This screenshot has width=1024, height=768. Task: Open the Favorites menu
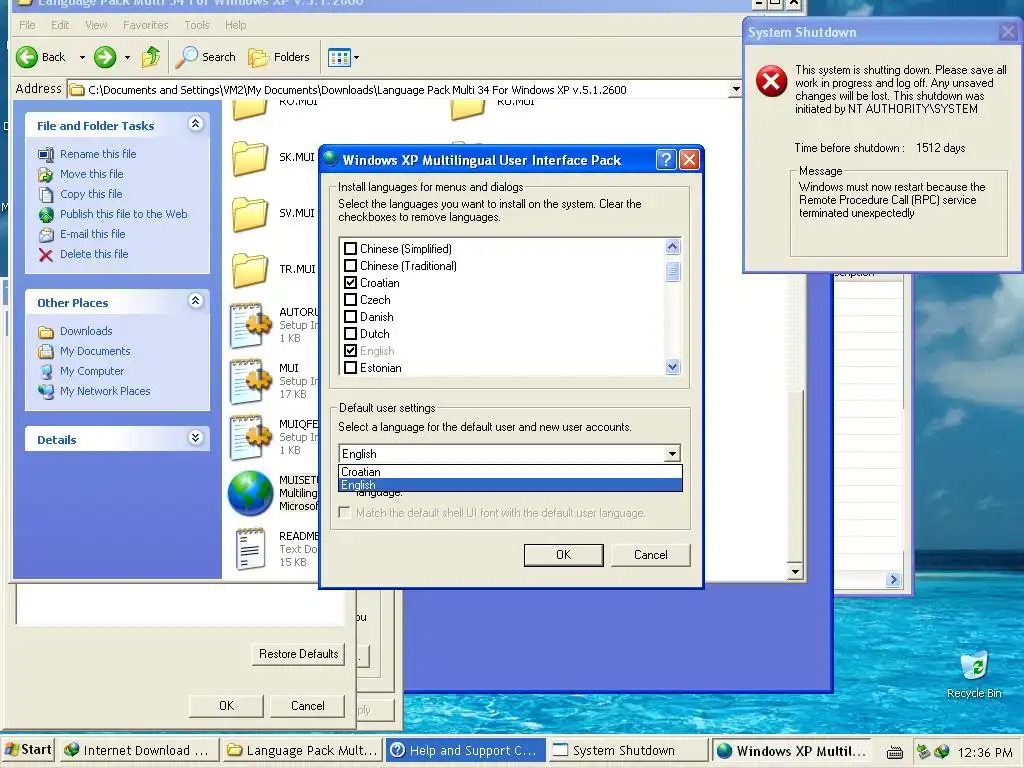tap(146, 25)
